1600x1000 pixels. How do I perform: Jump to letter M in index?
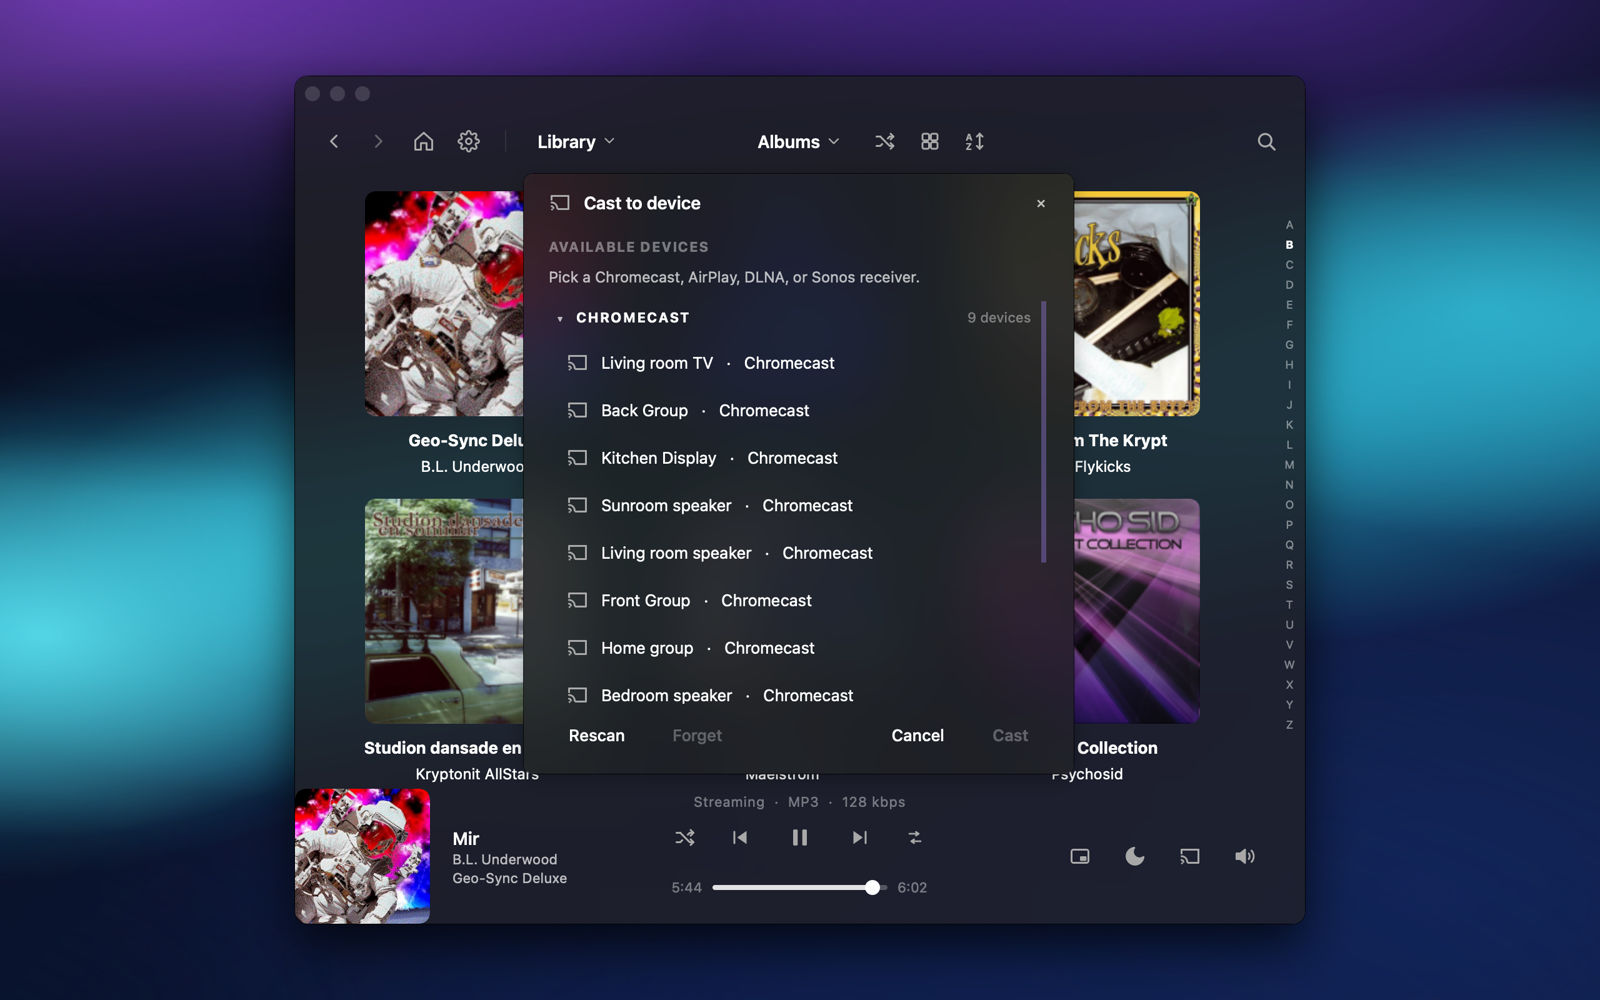tap(1289, 465)
